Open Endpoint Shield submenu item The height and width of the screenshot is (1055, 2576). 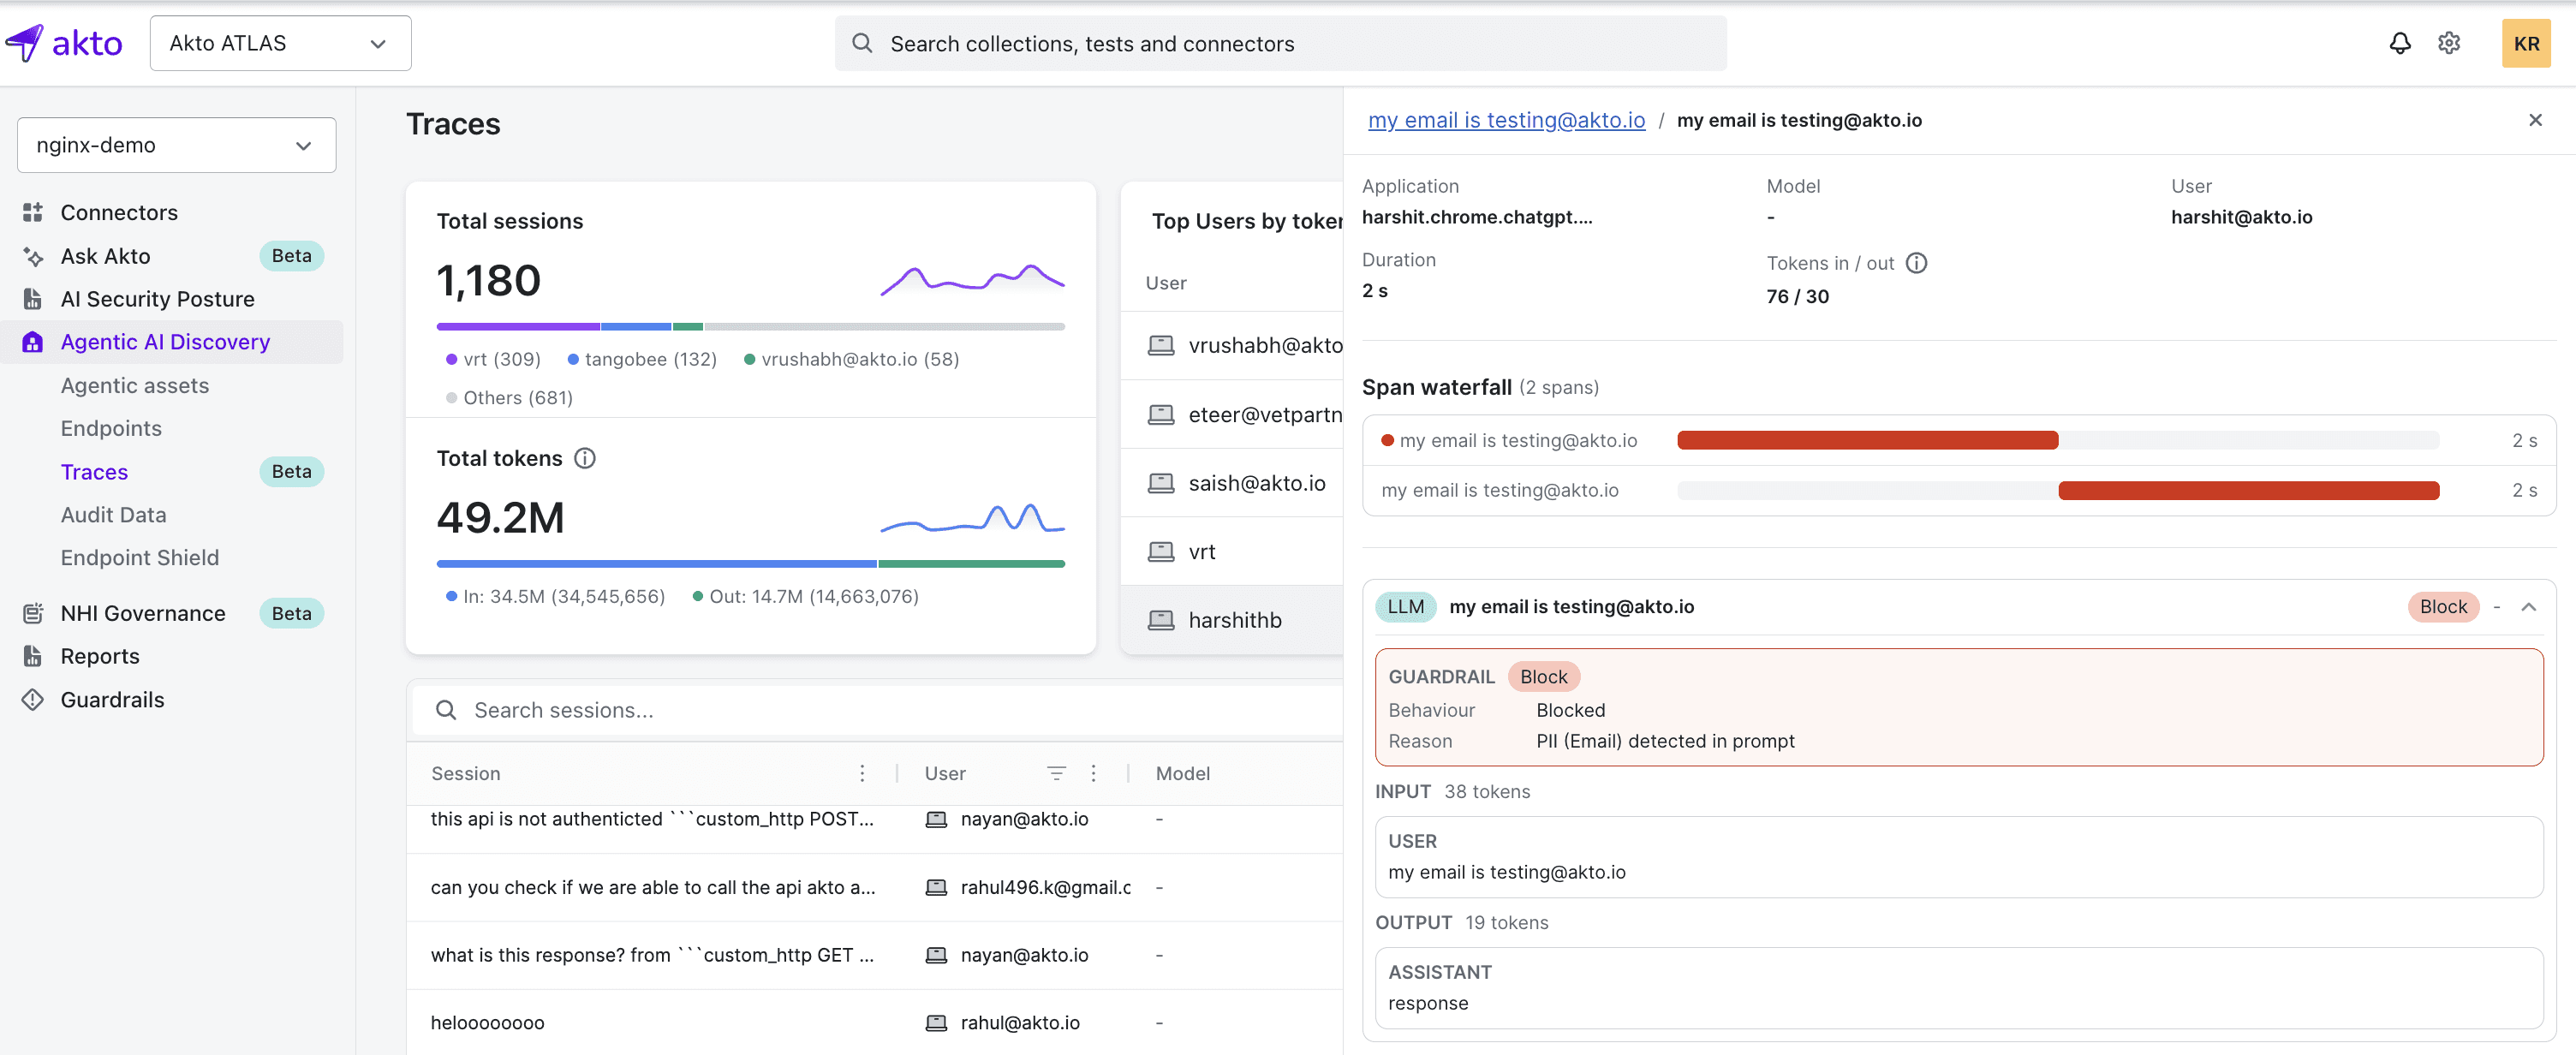coord(139,558)
